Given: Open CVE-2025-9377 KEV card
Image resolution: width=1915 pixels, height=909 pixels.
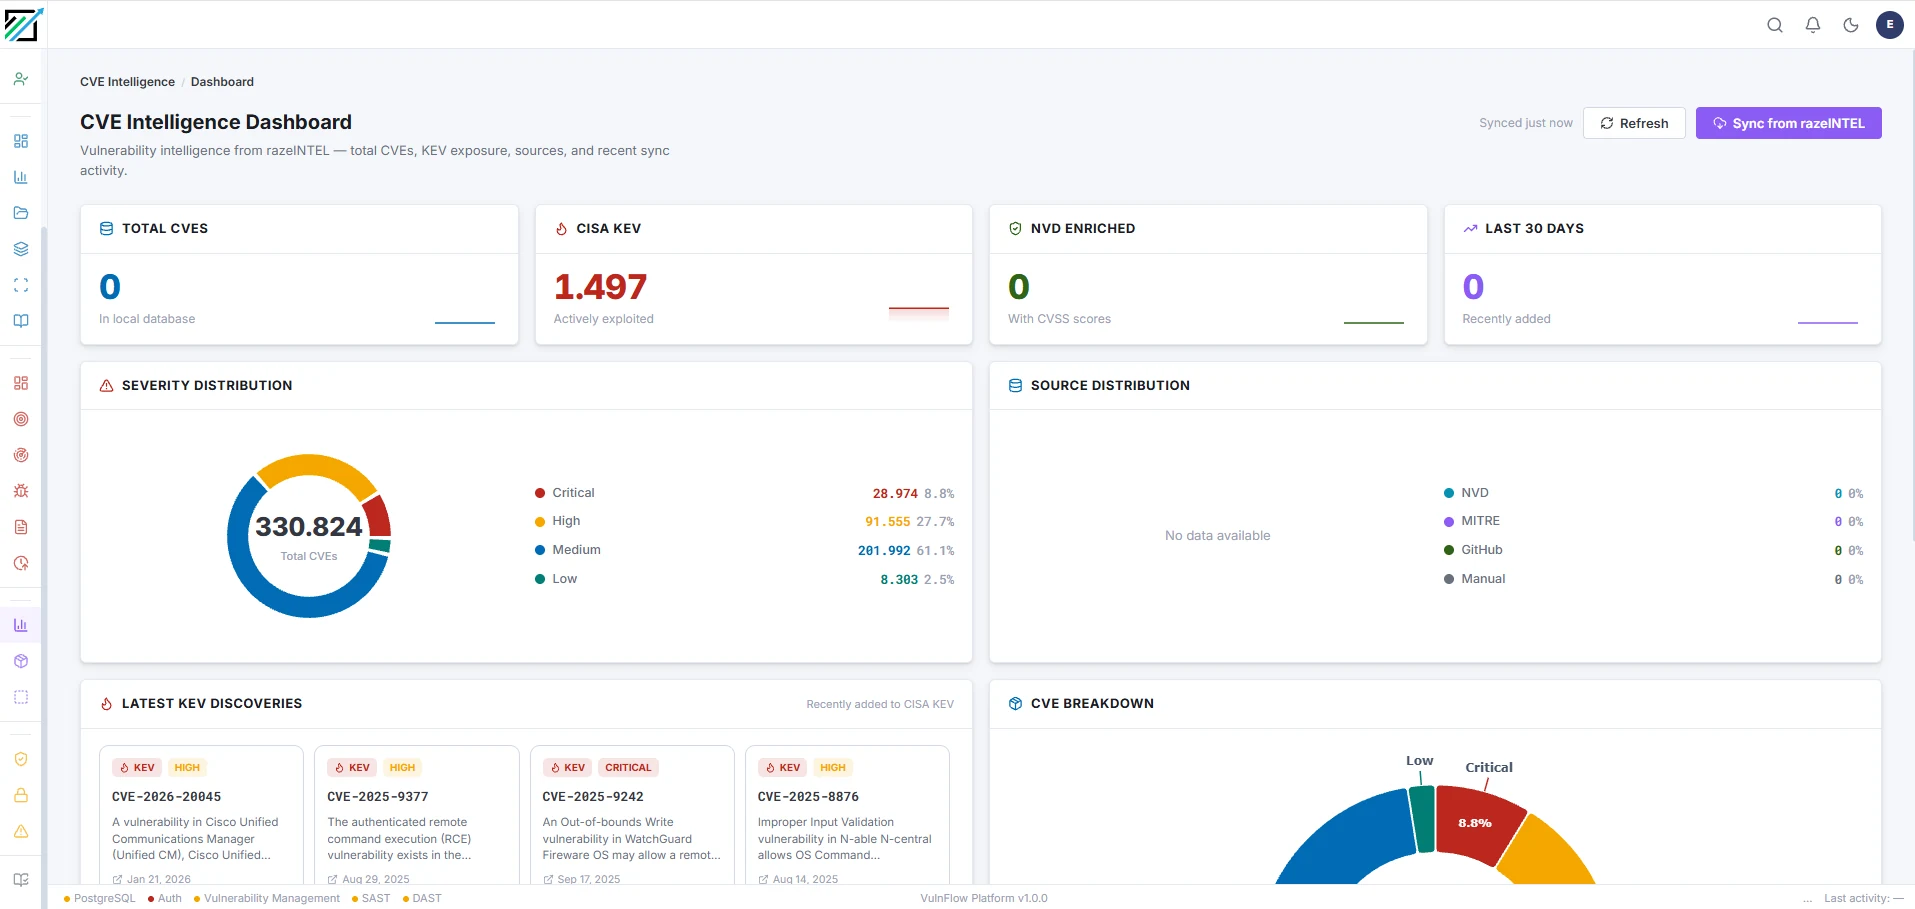Looking at the screenshot, I should [x=417, y=815].
